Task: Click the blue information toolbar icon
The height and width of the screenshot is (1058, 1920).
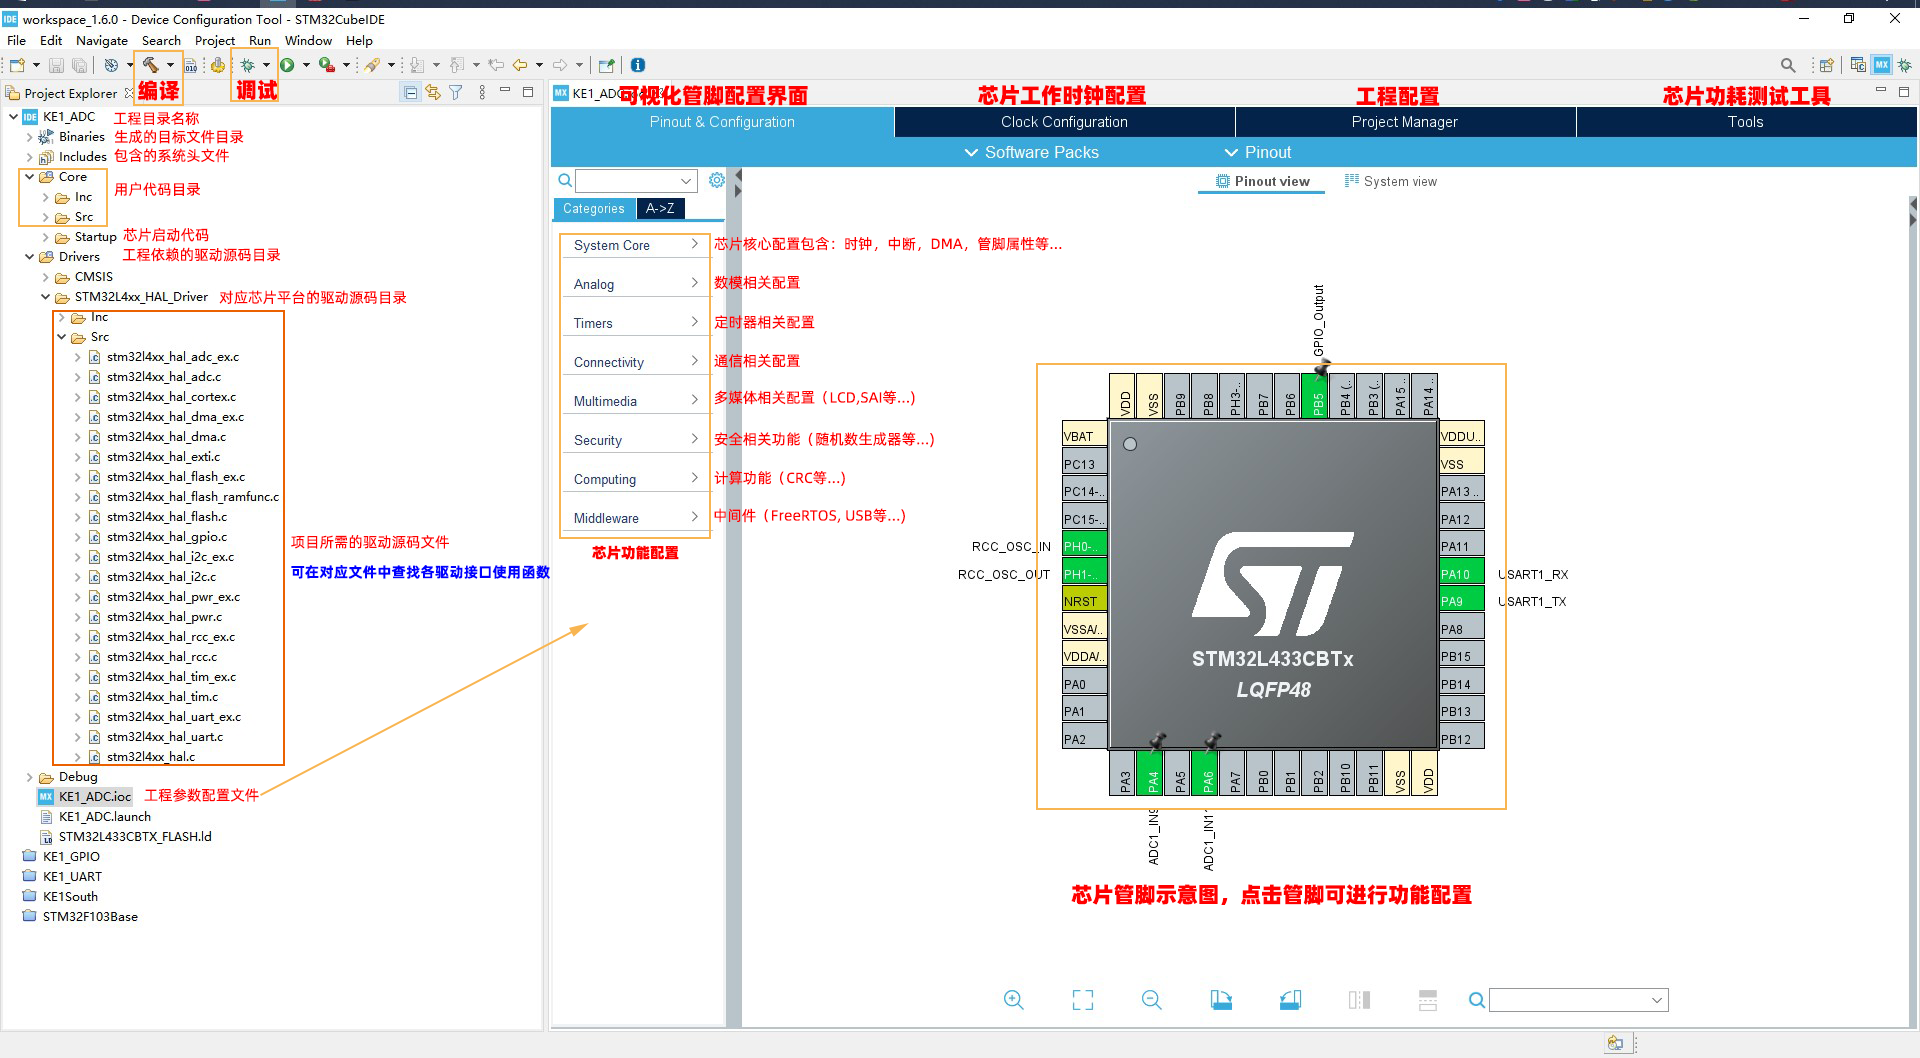Action: [x=638, y=65]
